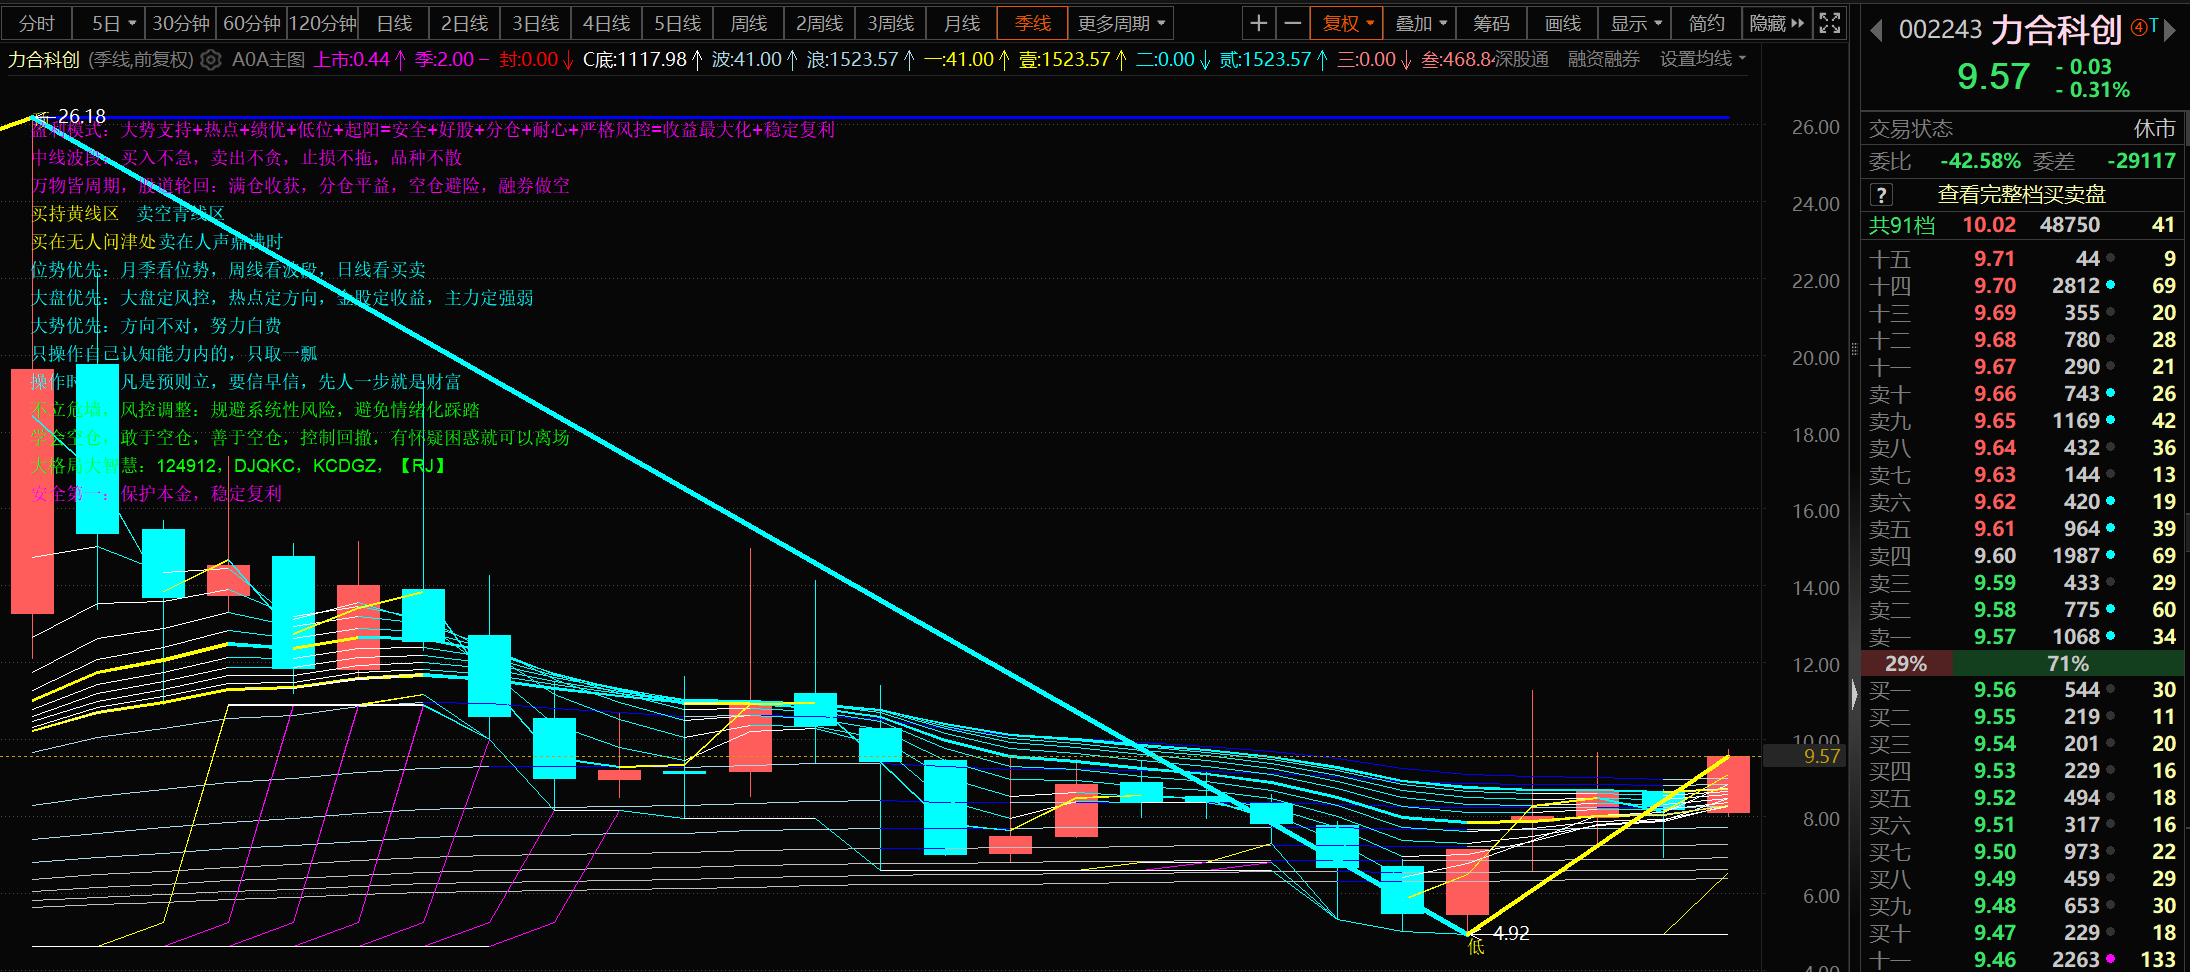Click the 上市:0.44 indicator value
The image size is (2190, 972).
pyautogui.click(x=360, y=60)
